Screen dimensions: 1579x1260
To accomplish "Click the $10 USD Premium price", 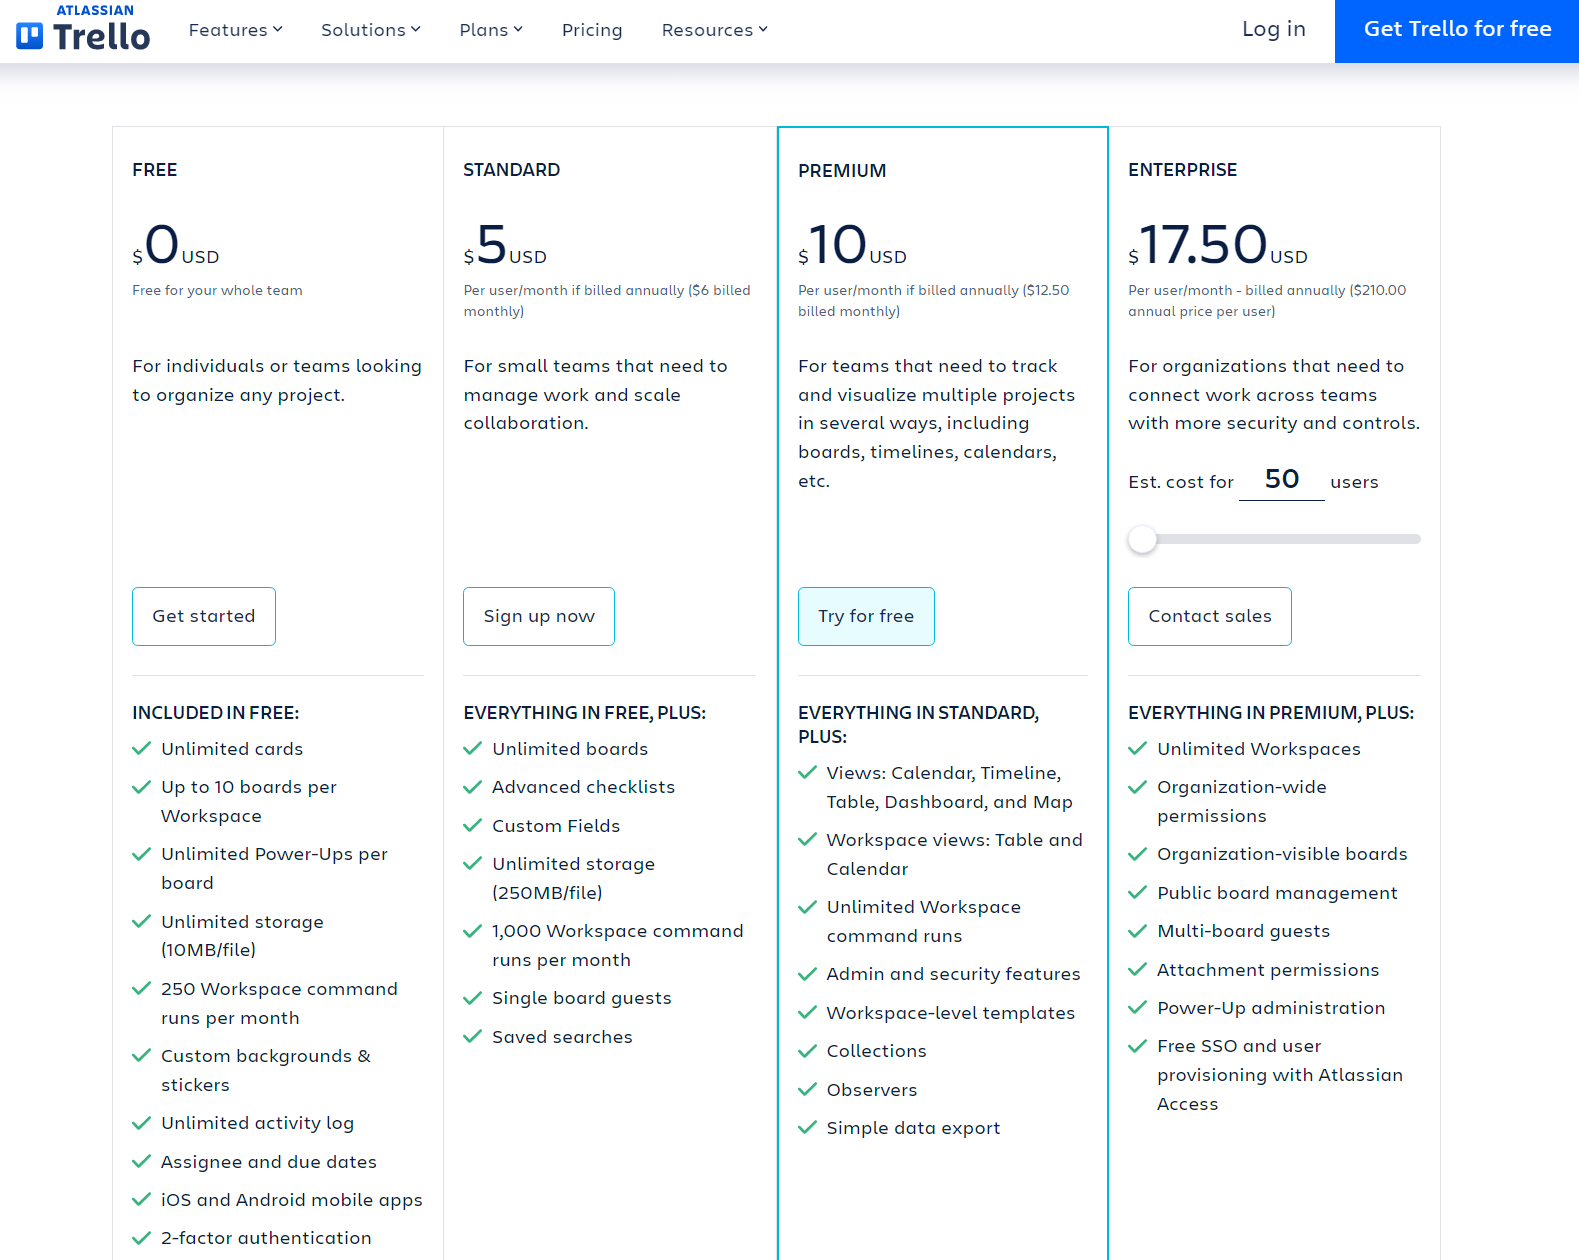I will tap(852, 245).
